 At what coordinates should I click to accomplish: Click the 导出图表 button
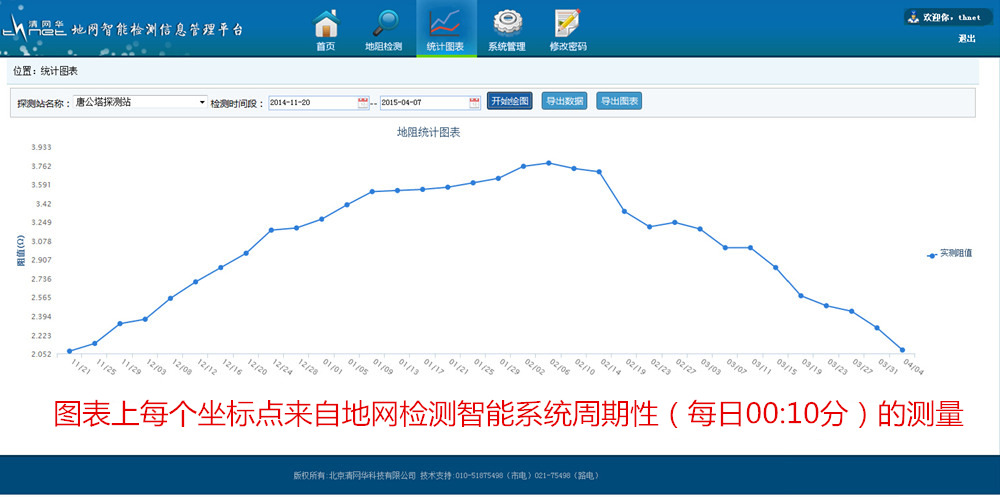coord(619,101)
